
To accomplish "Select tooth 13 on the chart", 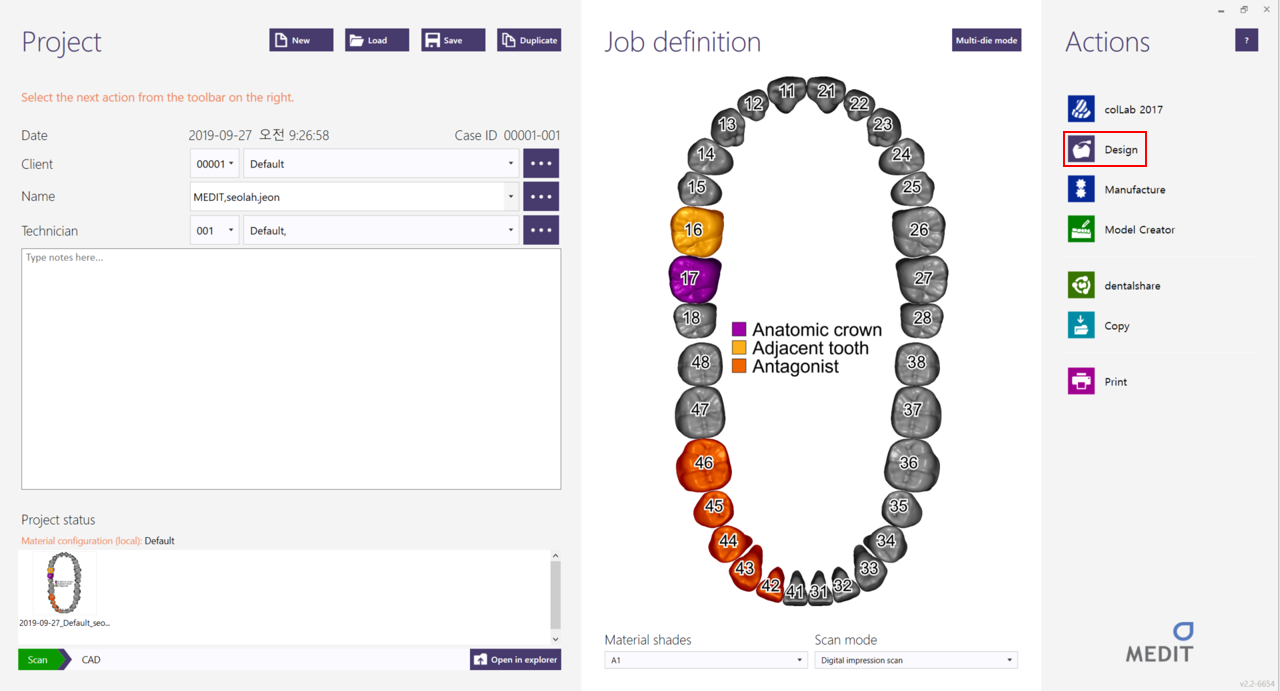I will tap(728, 126).
